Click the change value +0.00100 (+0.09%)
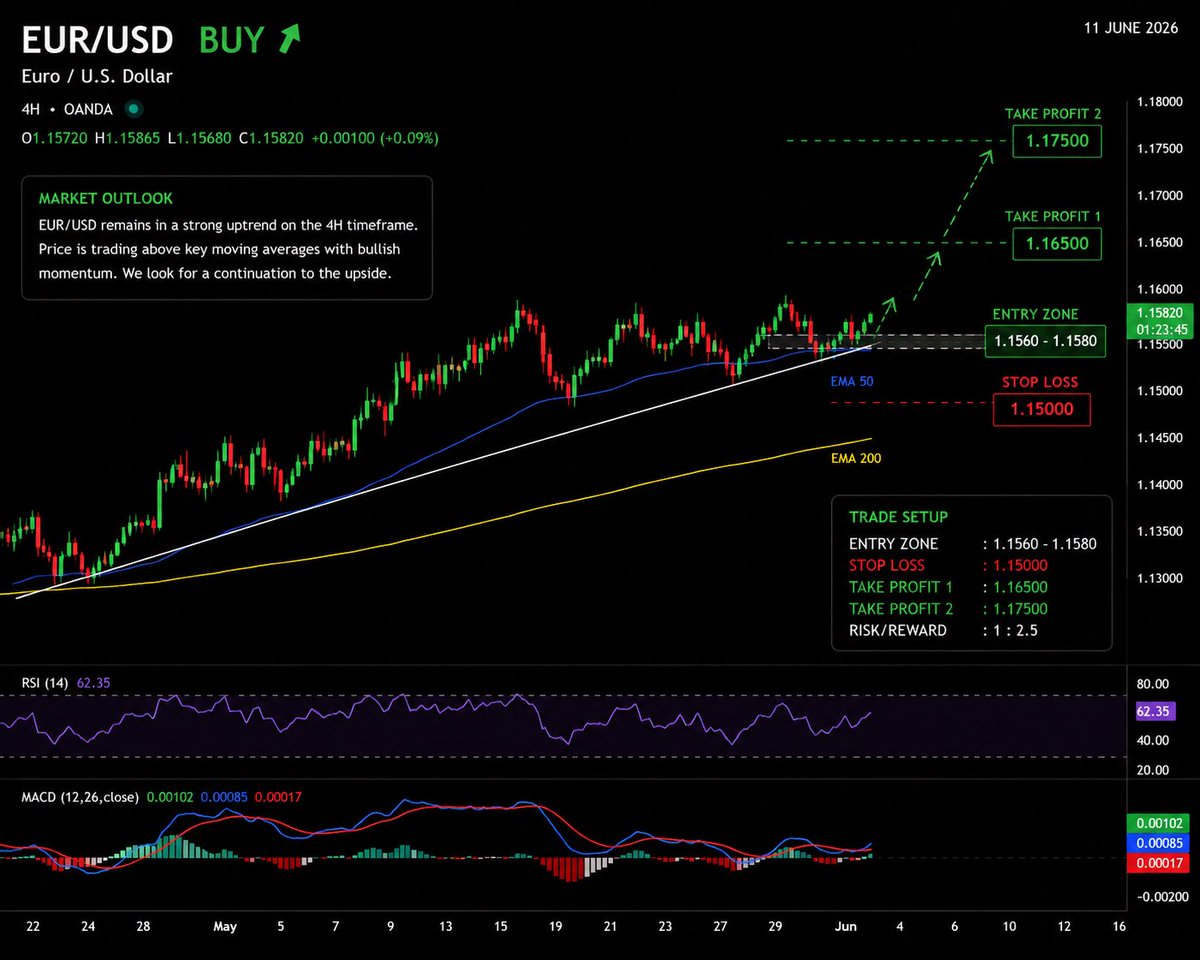 (375, 137)
